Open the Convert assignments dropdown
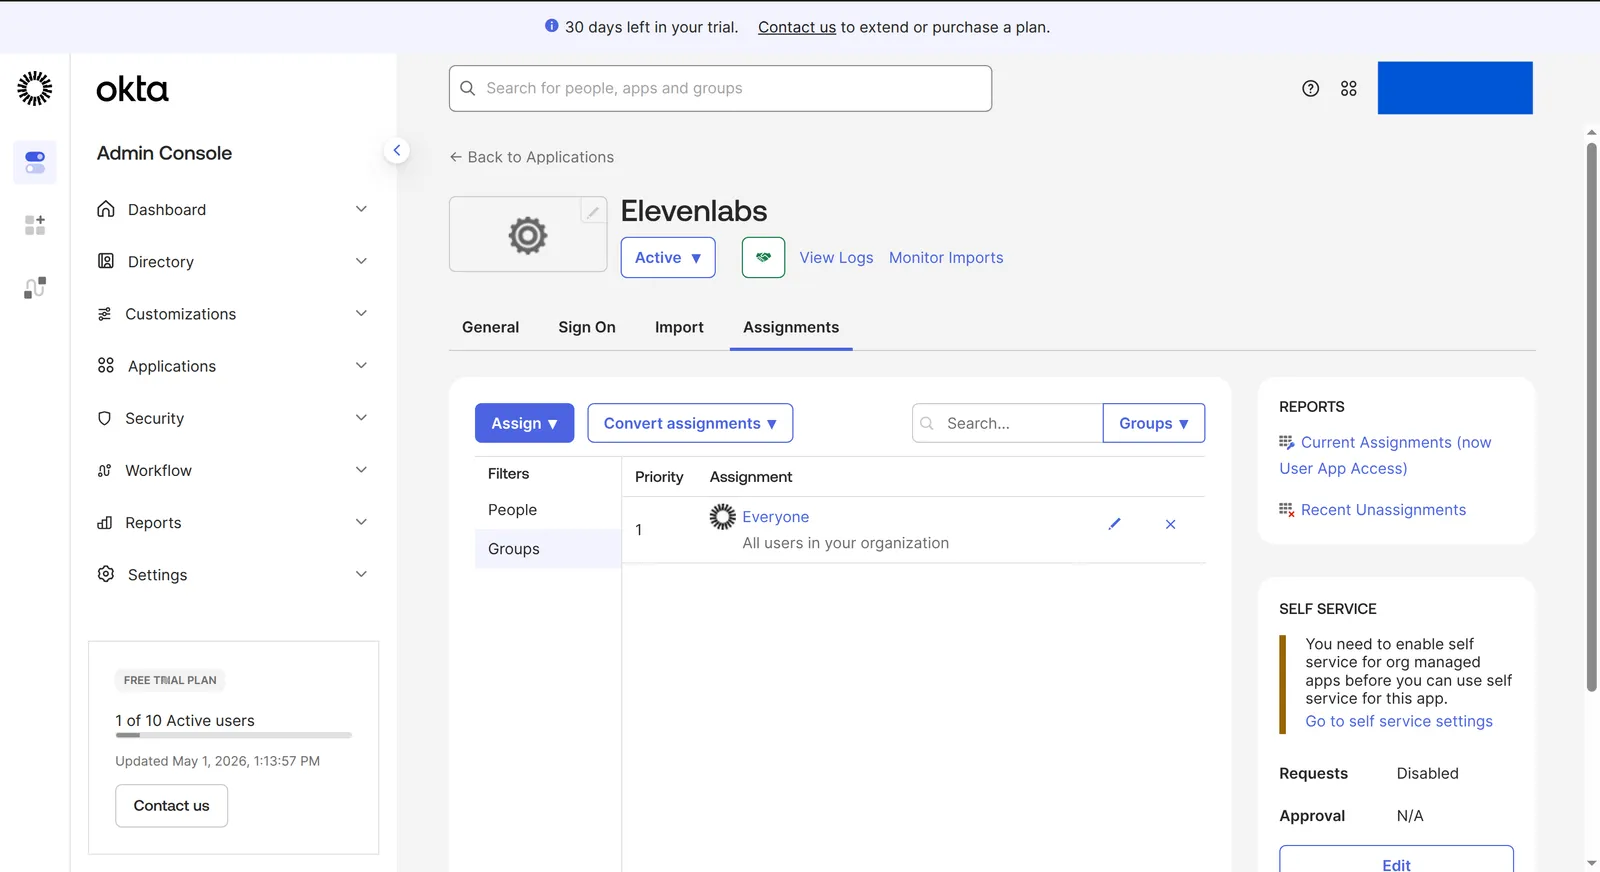 click(690, 423)
